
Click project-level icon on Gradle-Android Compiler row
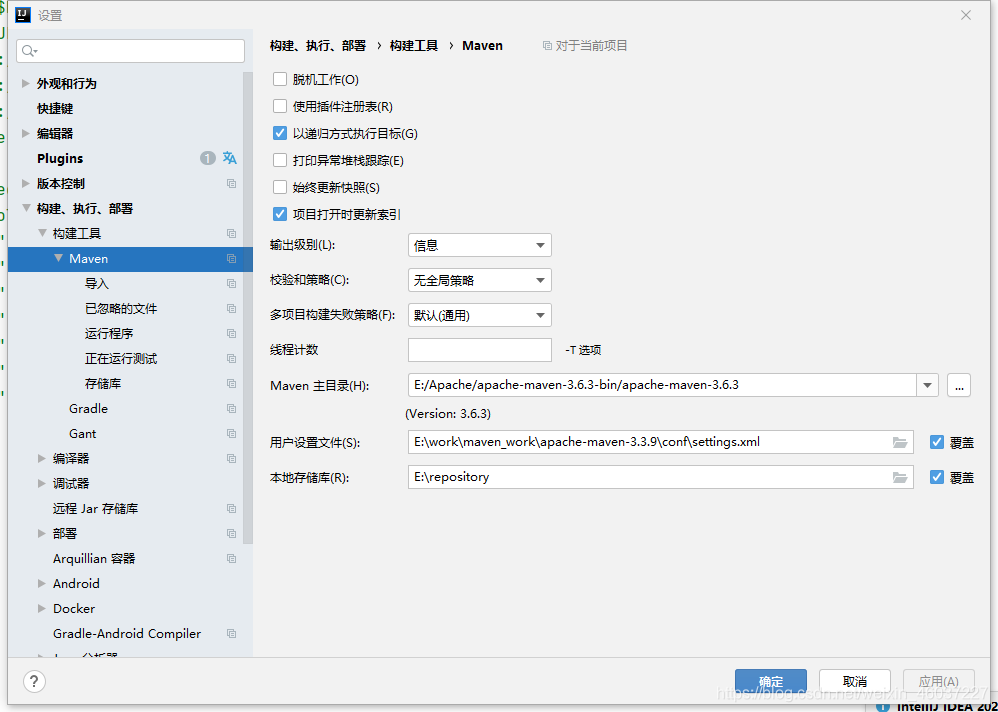click(x=231, y=634)
